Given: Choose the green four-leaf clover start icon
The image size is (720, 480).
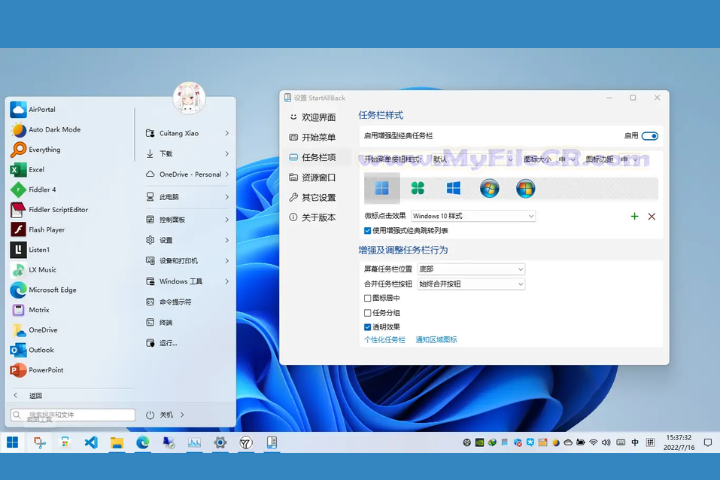Looking at the screenshot, I should point(417,188).
